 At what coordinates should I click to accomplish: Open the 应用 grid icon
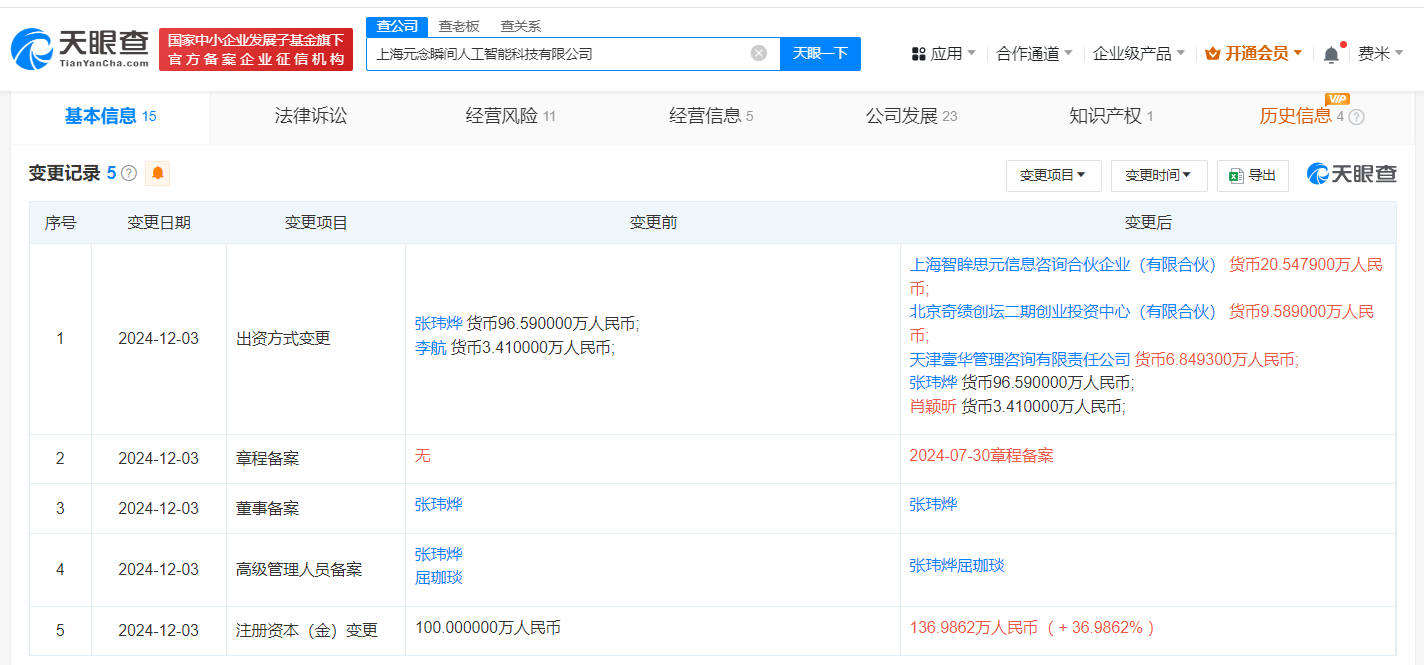coord(918,54)
